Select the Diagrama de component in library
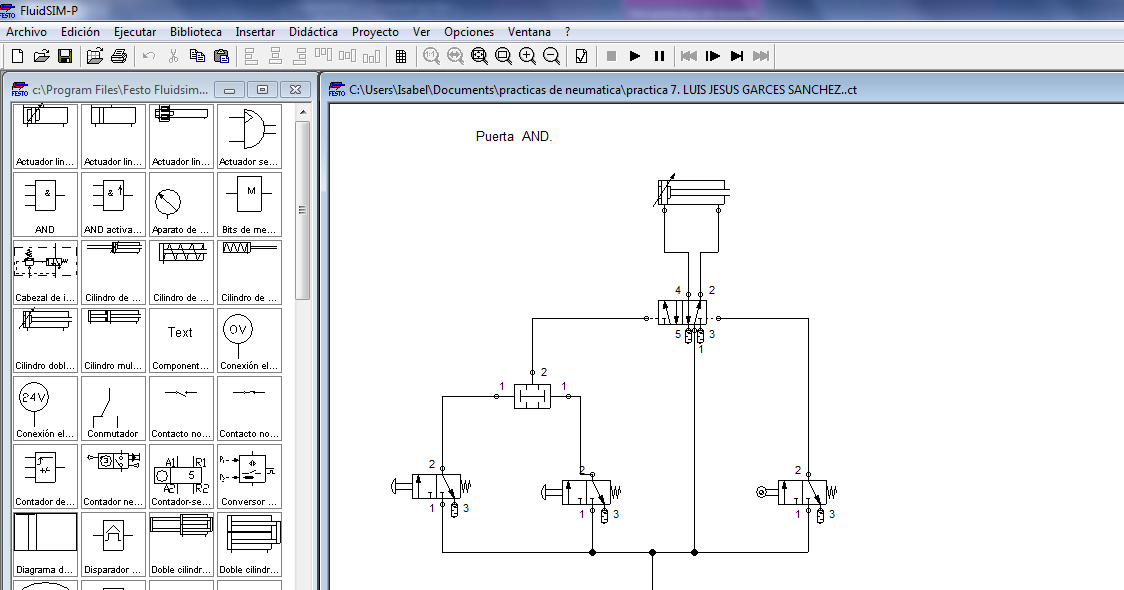 coord(45,545)
